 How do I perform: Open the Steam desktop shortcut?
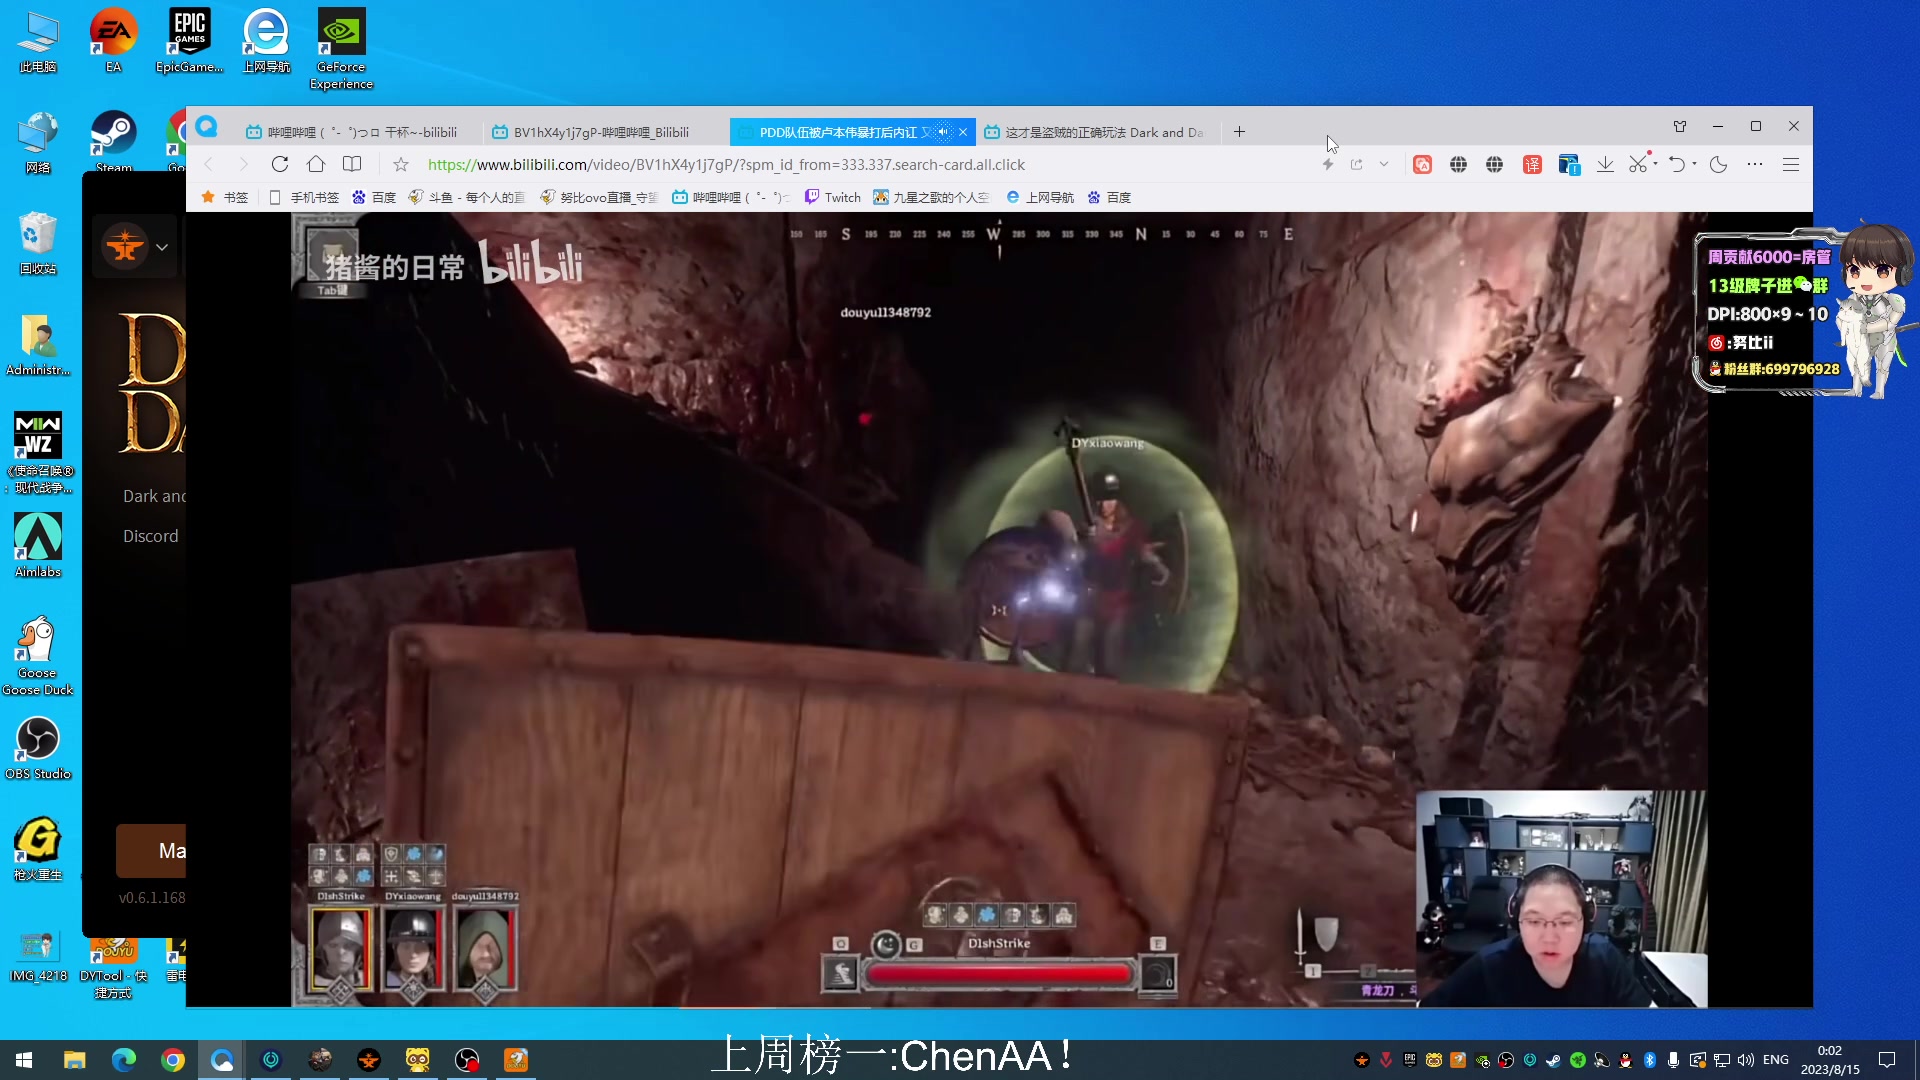pyautogui.click(x=114, y=140)
